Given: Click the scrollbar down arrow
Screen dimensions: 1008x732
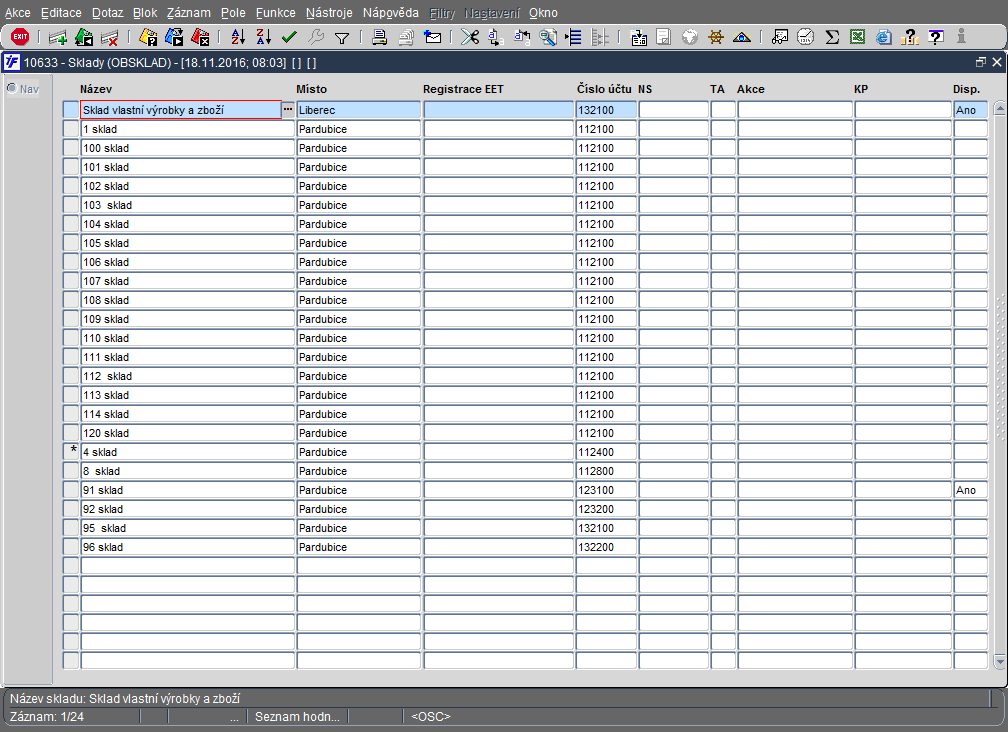Looking at the screenshot, I should (x=999, y=661).
